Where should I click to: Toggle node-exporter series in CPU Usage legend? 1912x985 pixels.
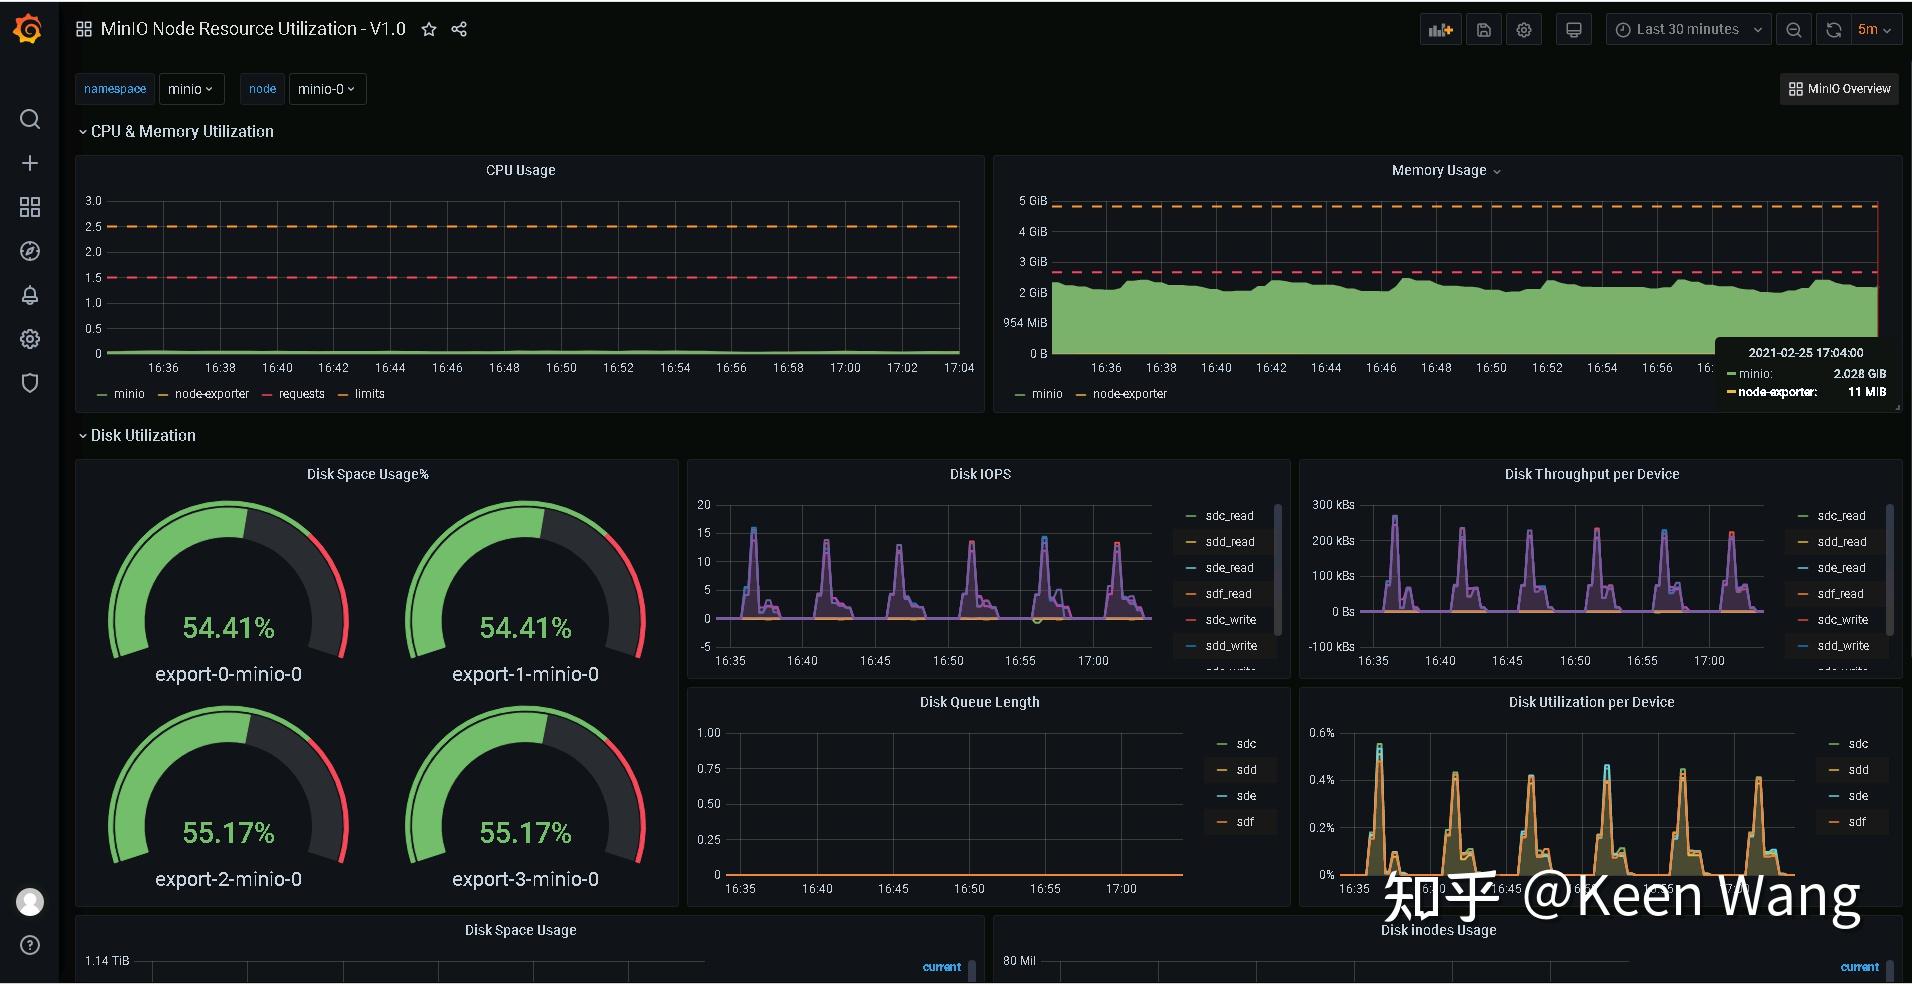[x=212, y=394]
